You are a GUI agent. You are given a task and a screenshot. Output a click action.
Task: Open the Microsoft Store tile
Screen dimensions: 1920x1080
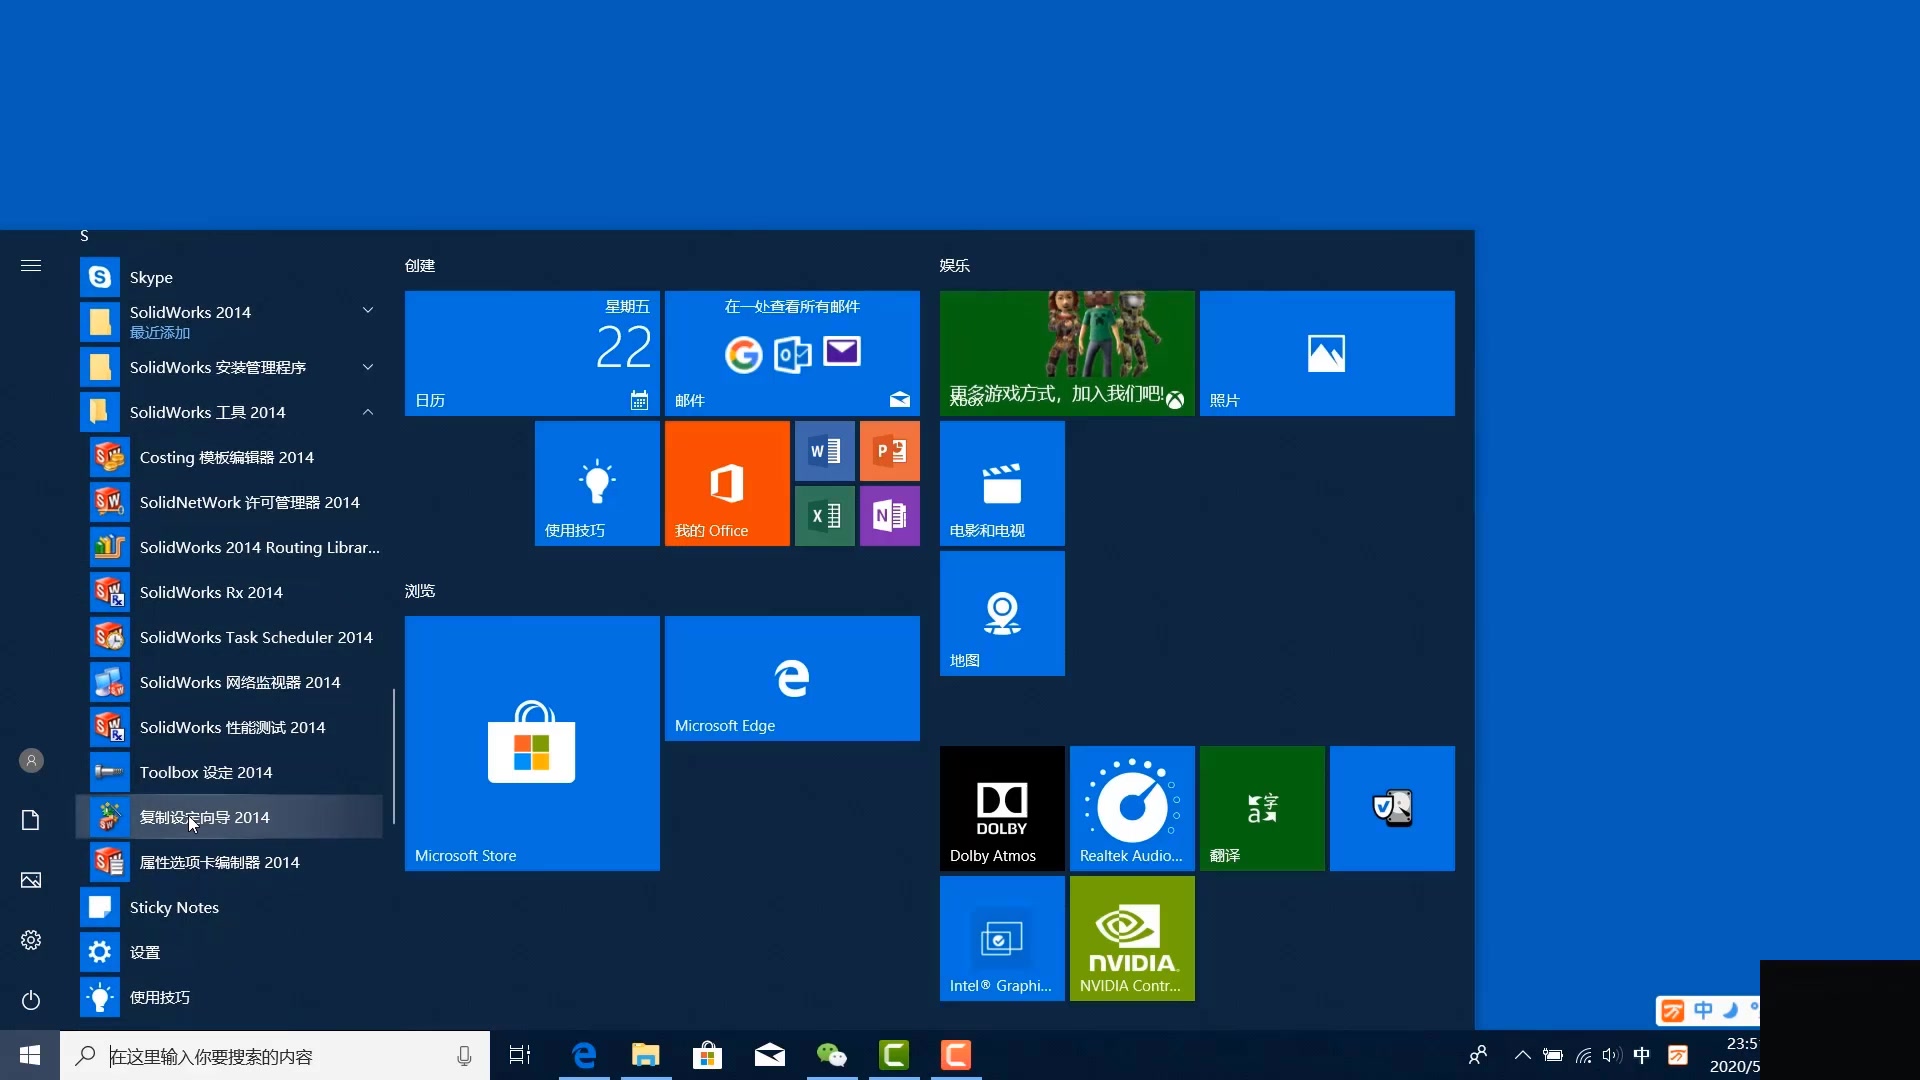532,743
